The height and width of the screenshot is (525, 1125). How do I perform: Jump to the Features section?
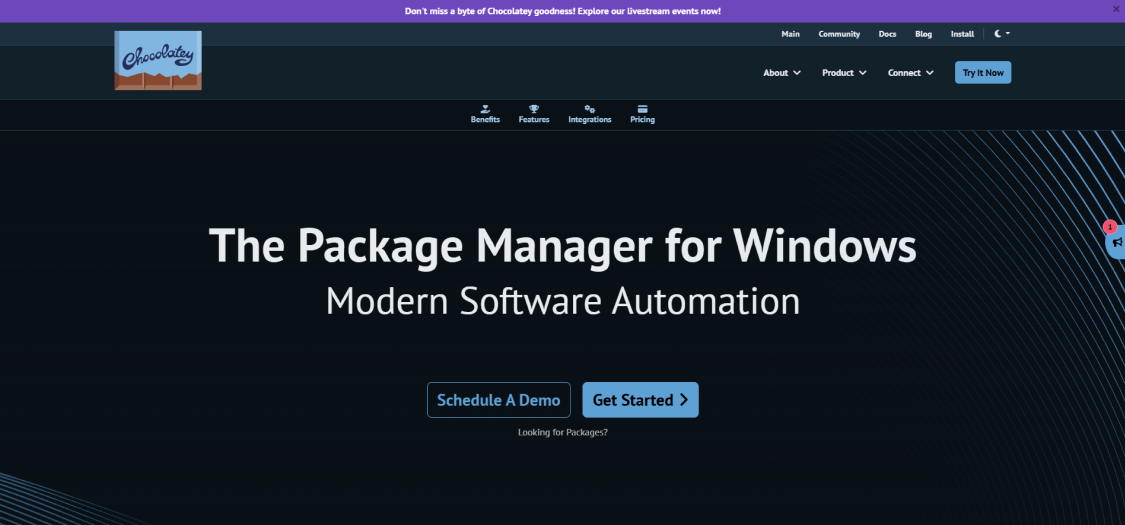click(x=534, y=114)
